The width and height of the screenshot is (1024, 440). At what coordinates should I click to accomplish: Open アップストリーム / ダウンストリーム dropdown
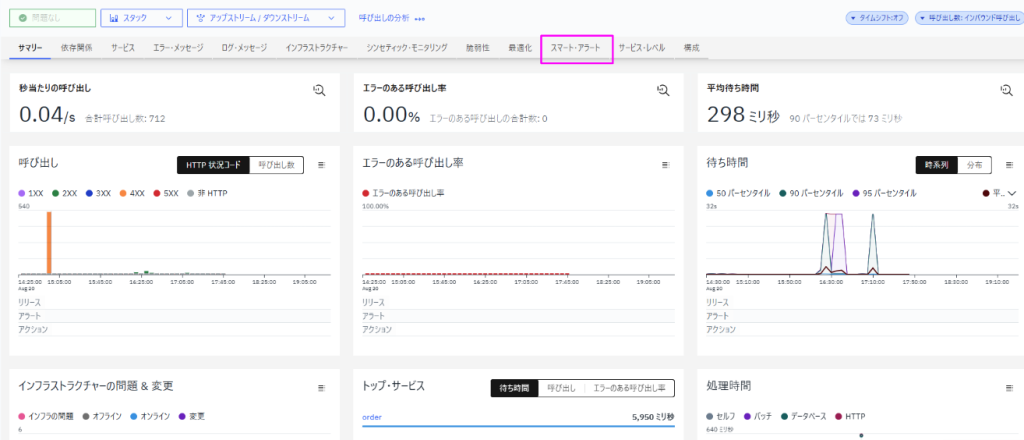[266, 18]
